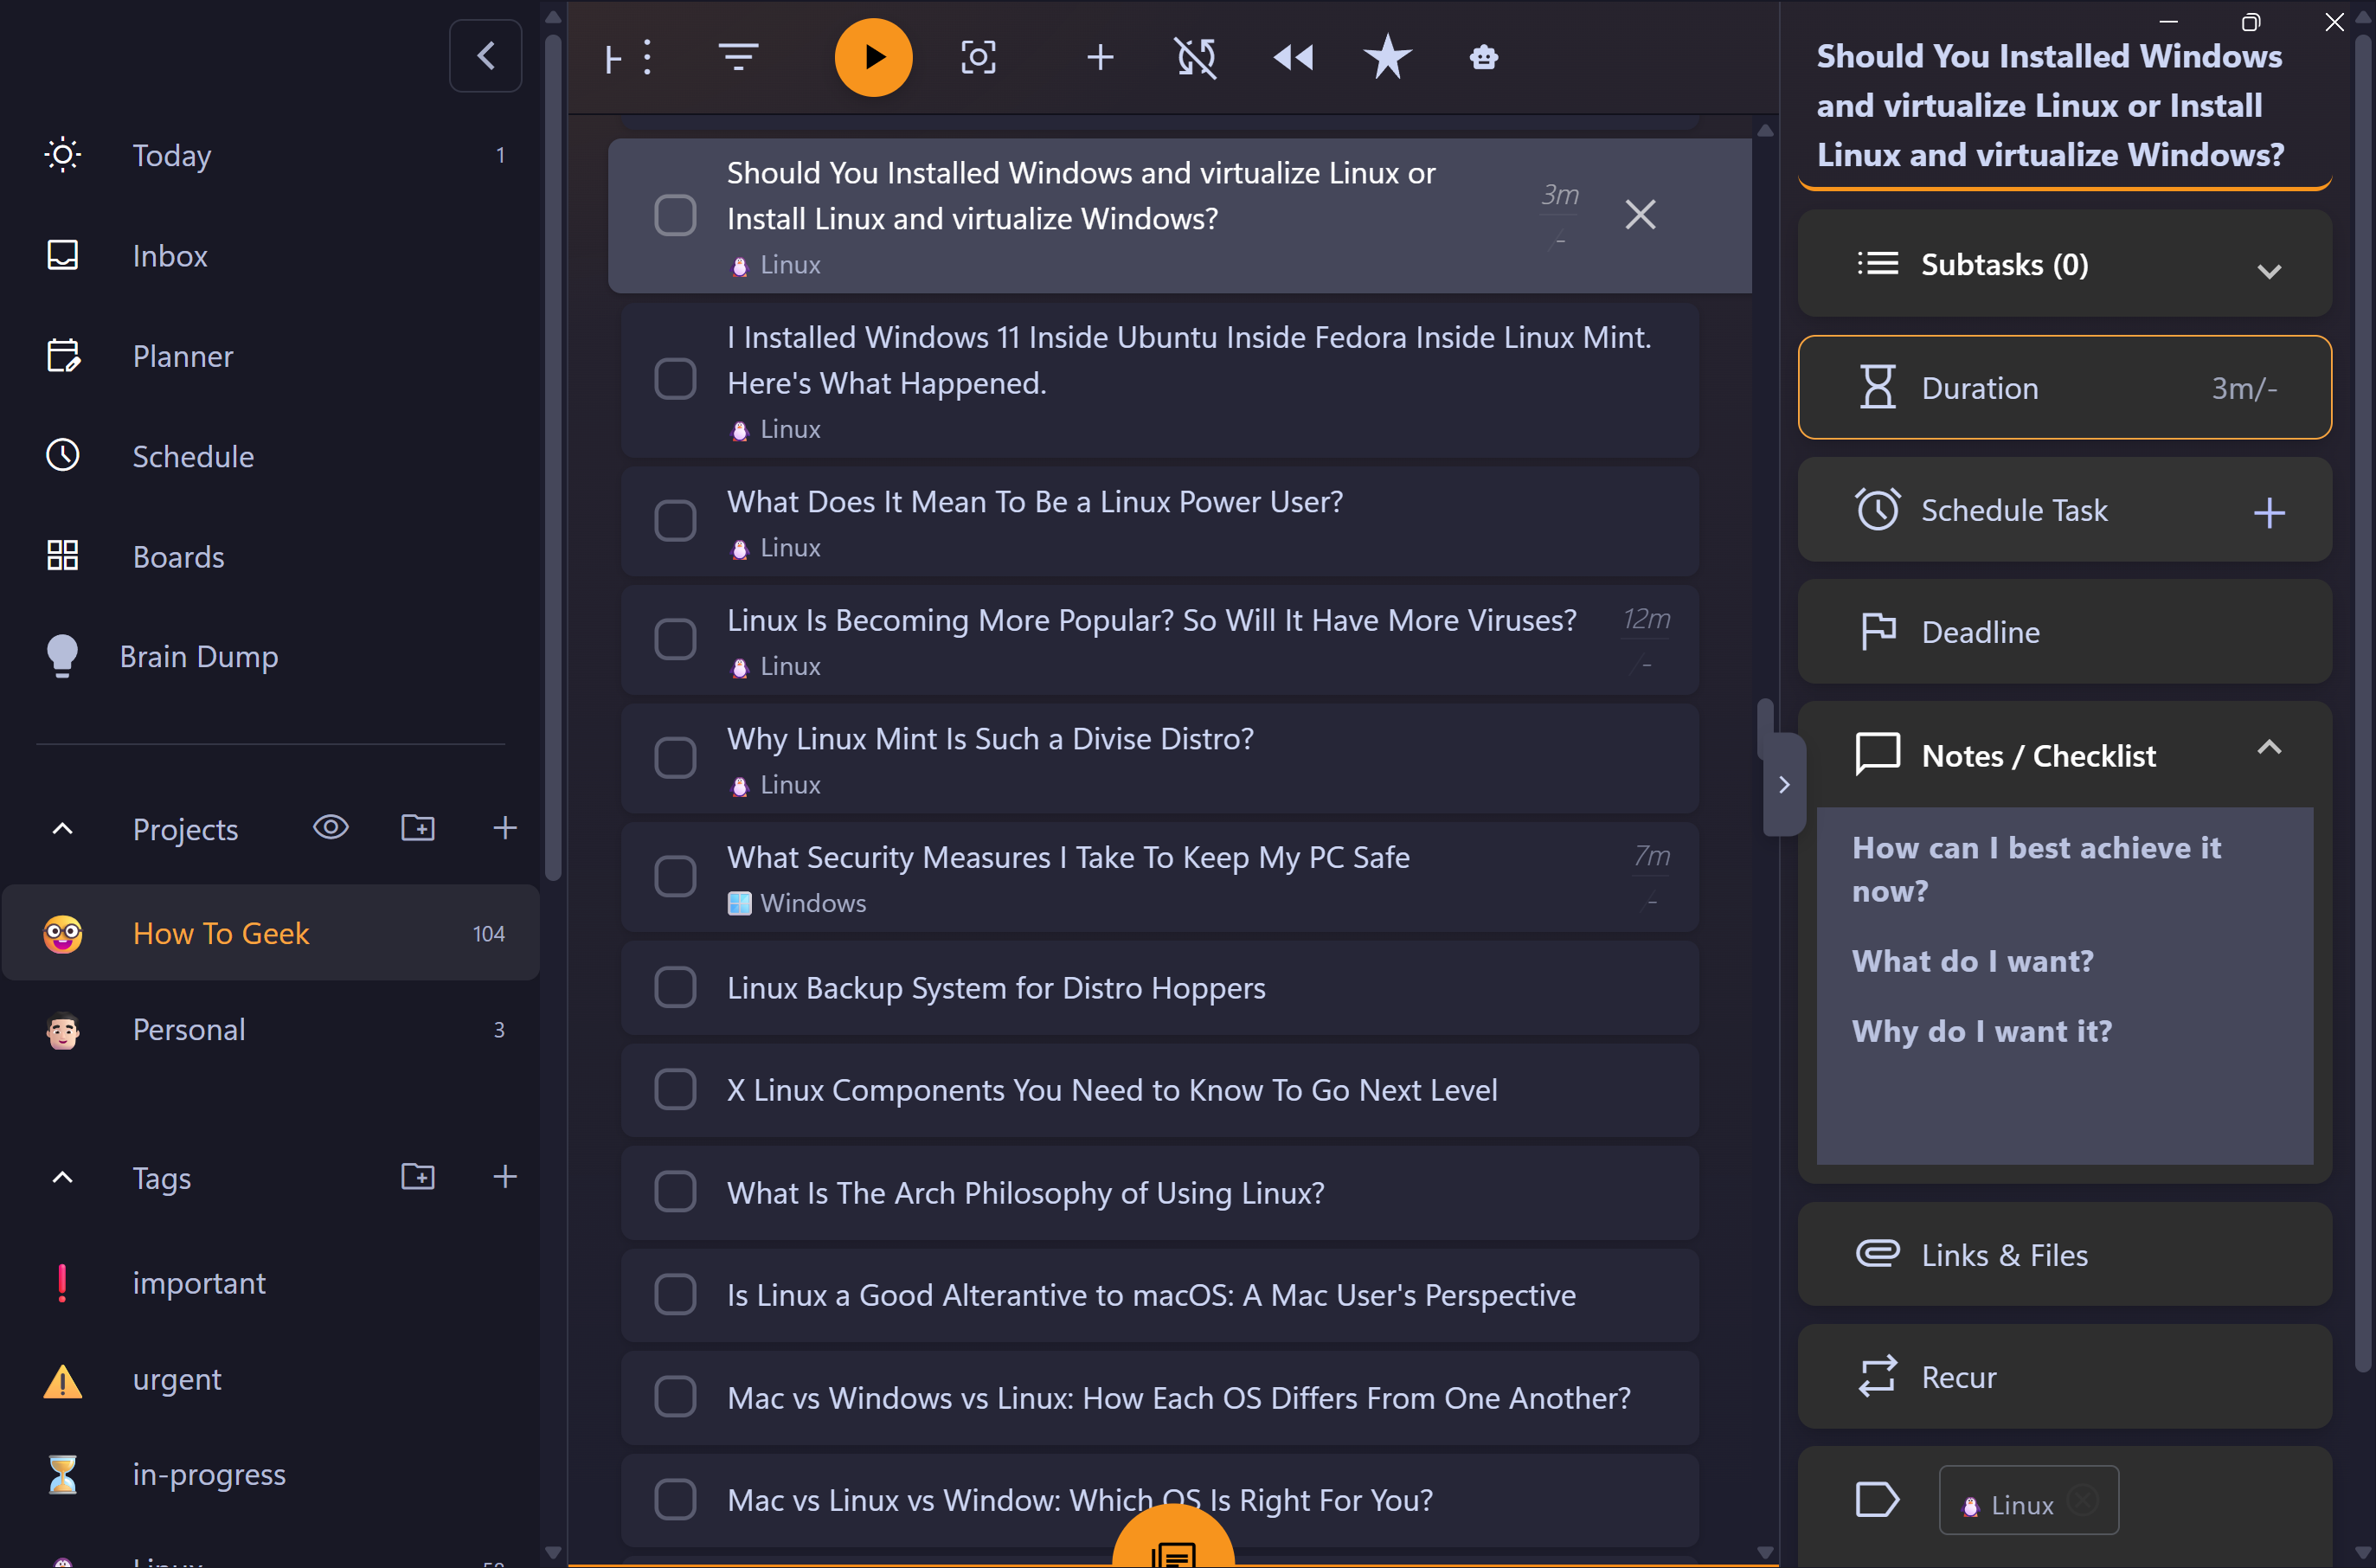Collapse the Notes / Checklist section

2268,746
